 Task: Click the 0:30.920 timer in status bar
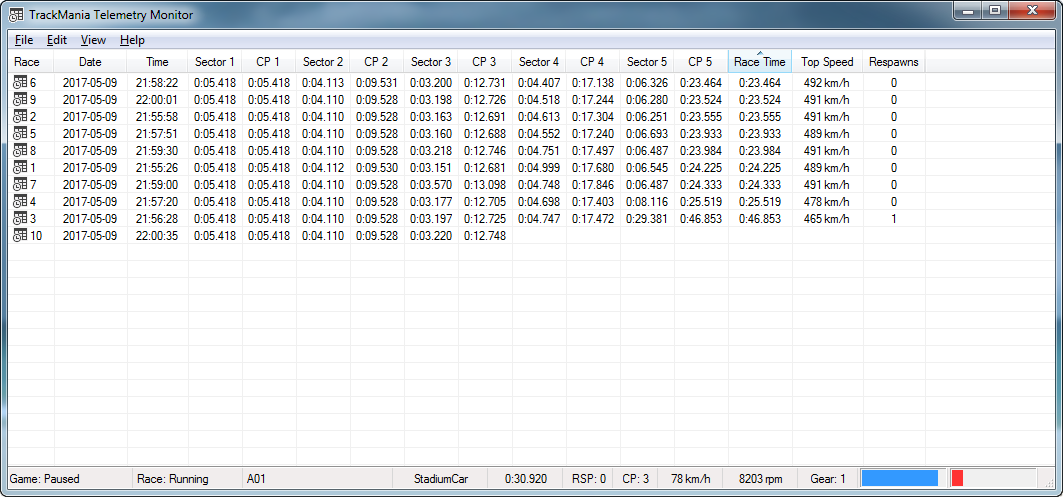click(526, 479)
